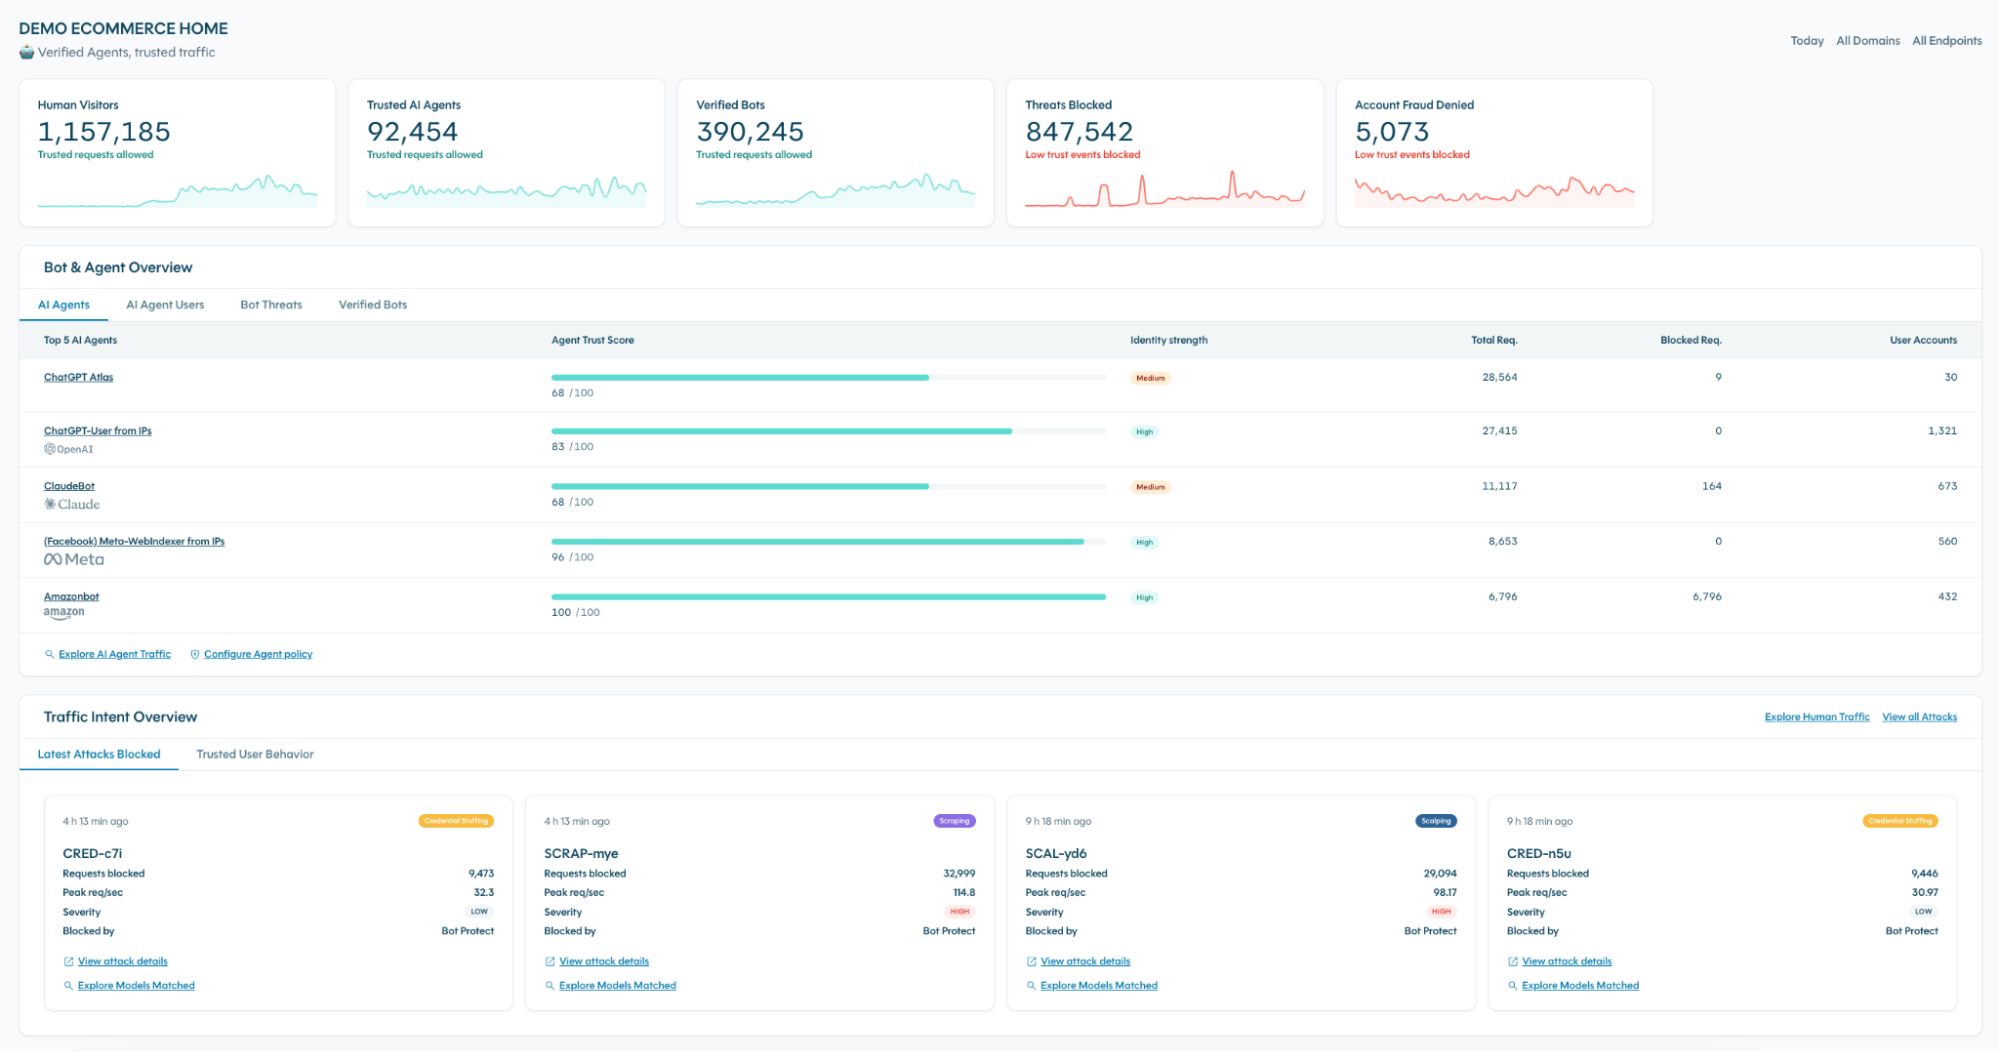View attack details for SCAL-yd6
This screenshot has height=1052, width=1999.
coord(1086,961)
